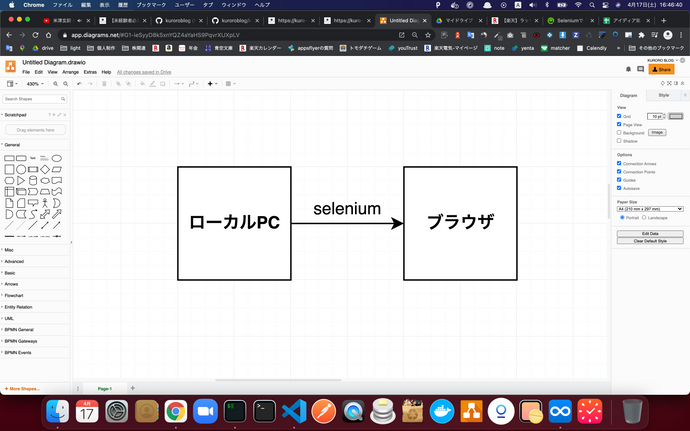The height and width of the screenshot is (431, 690).
Task: Click the delete trash icon in toolbar
Action: click(104, 84)
